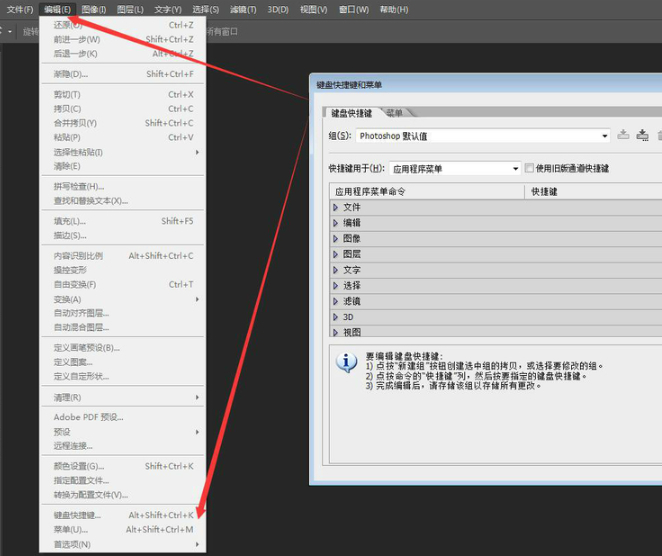This screenshot has height=556, width=662.
Task: Click the save shortcut set icon
Action: click(x=623, y=135)
